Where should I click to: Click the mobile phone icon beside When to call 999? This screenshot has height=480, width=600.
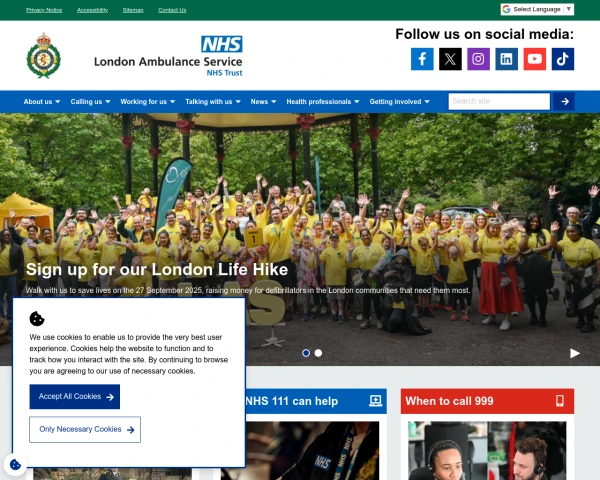(x=559, y=401)
